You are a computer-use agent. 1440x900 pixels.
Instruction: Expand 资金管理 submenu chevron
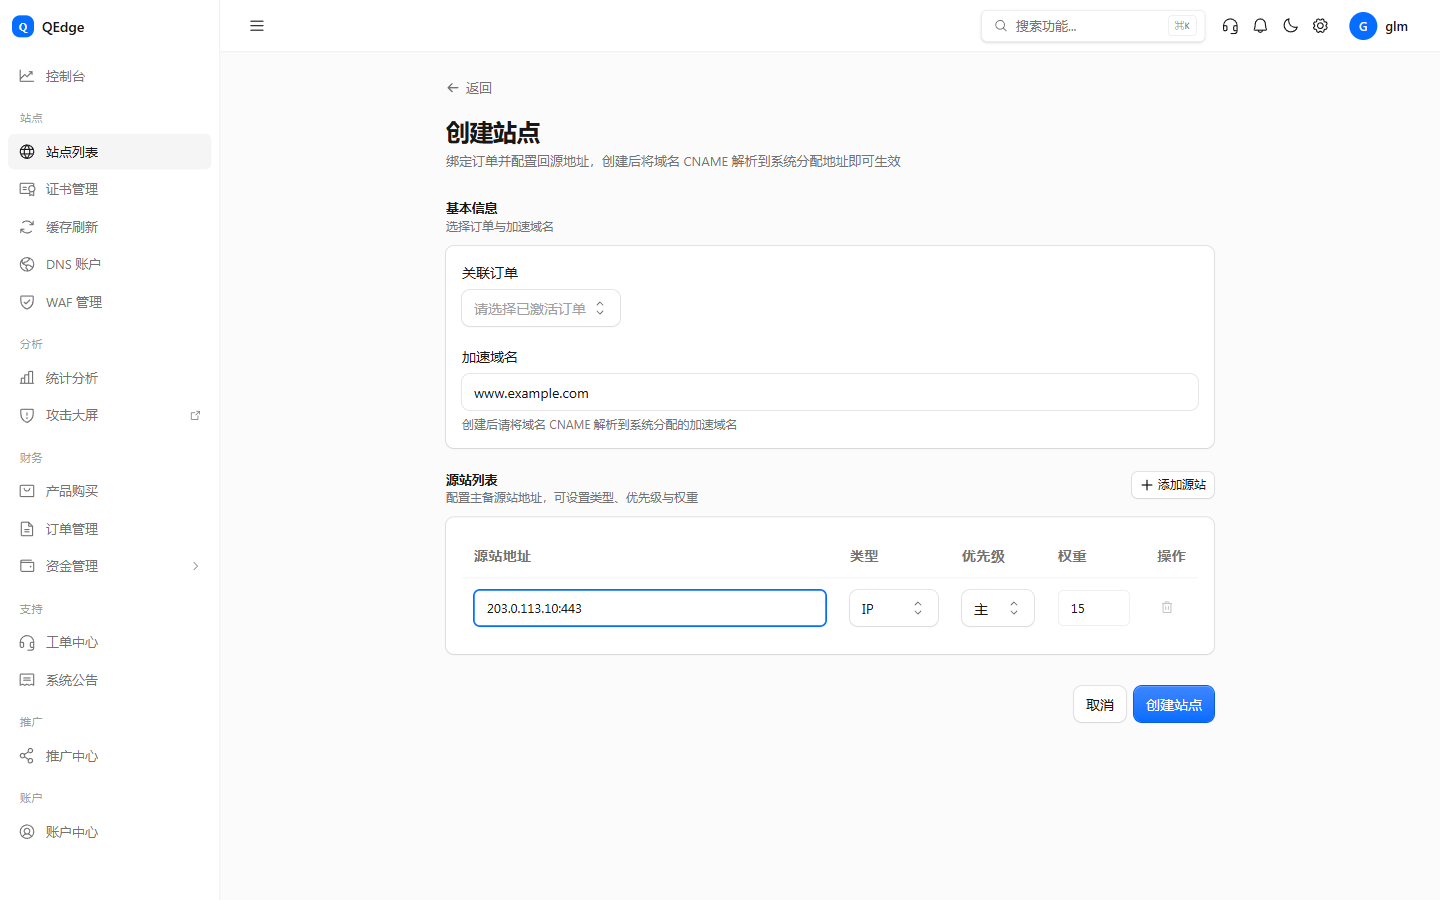click(x=195, y=566)
